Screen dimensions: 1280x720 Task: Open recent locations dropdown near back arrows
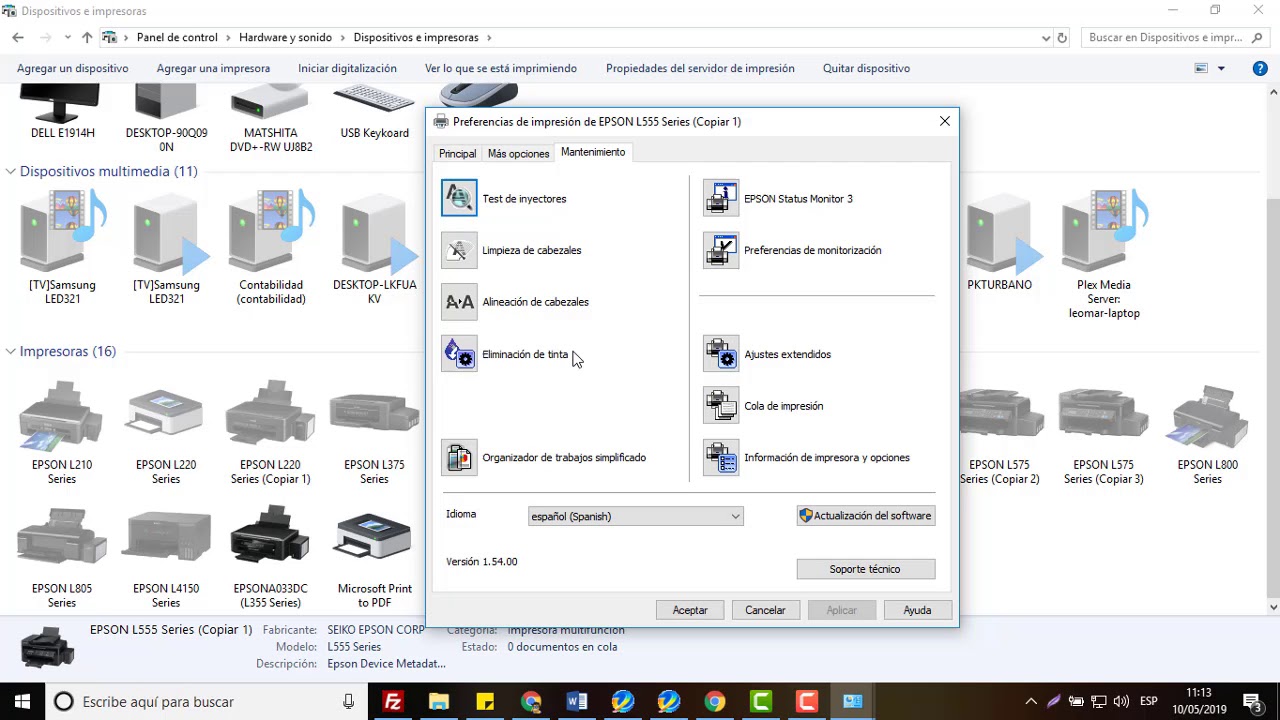tap(66, 38)
